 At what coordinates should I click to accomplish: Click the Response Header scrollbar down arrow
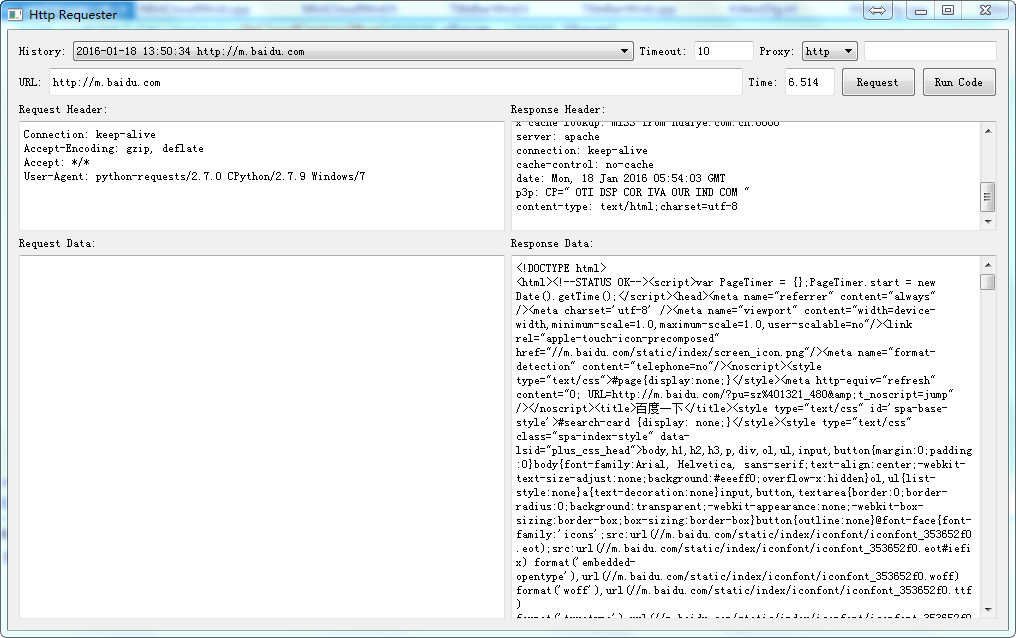988,222
